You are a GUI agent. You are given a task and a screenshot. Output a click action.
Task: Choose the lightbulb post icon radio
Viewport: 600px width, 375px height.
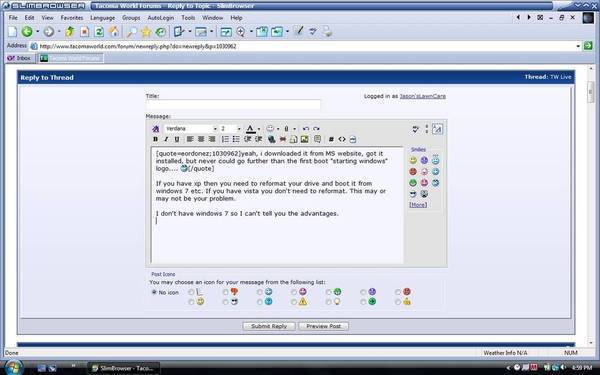click(x=328, y=302)
